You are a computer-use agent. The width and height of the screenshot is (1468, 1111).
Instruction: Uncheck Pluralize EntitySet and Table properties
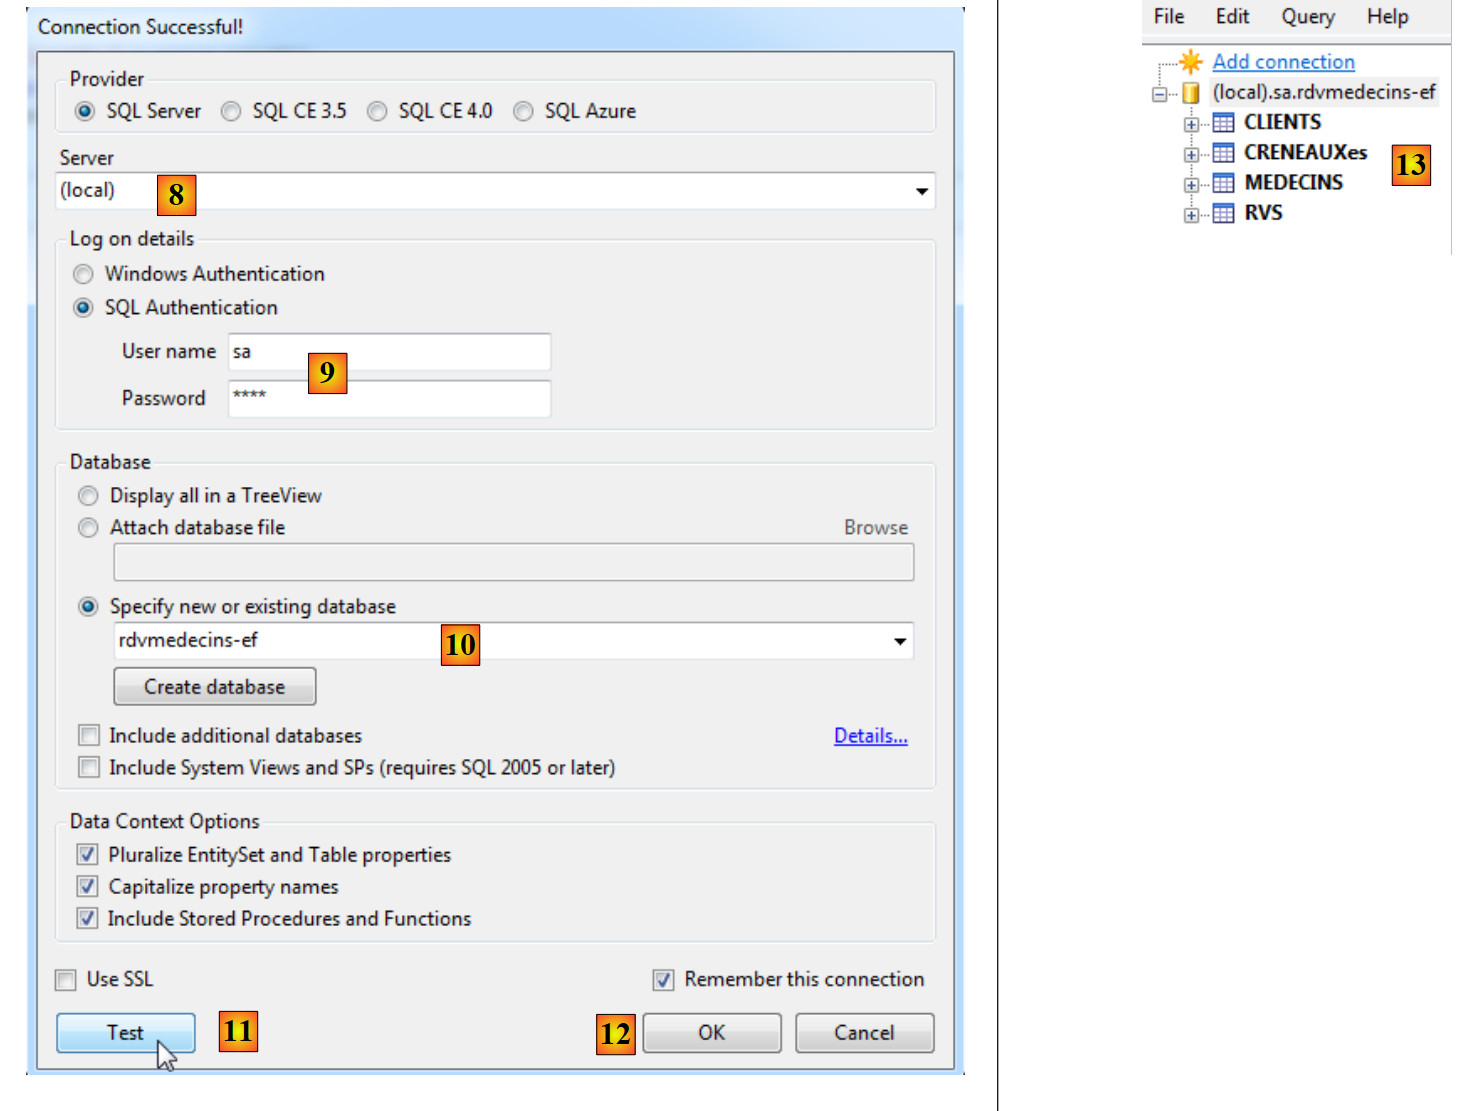88,855
